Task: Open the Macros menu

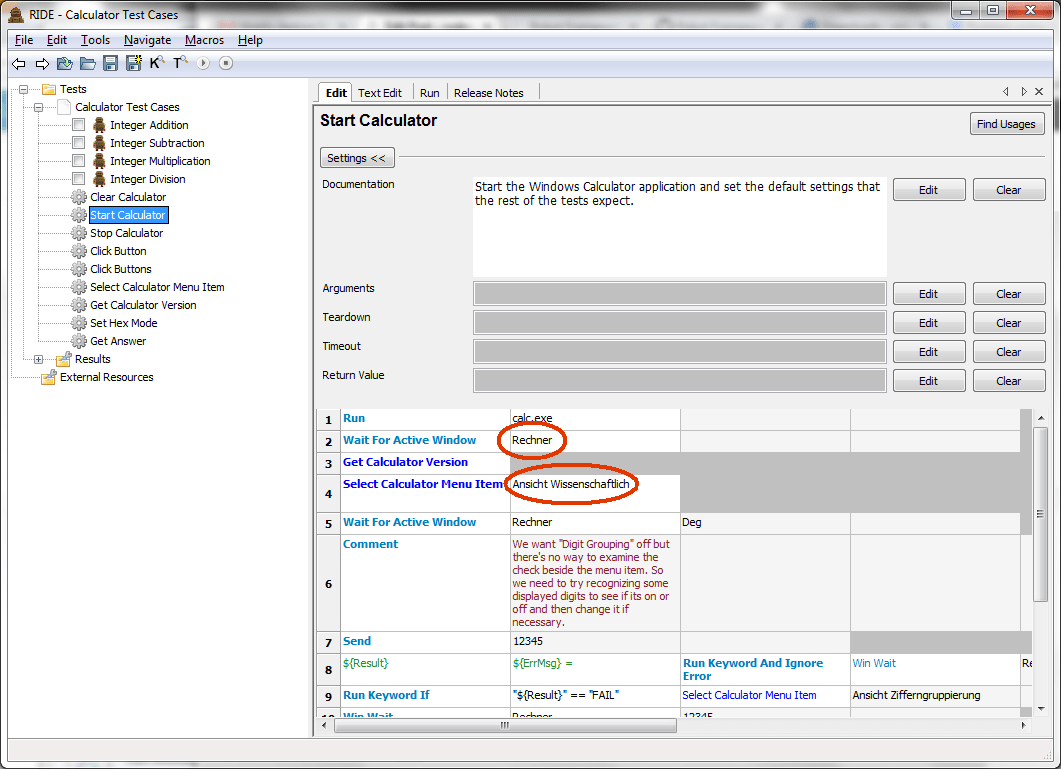Action: [x=204, y=40]
